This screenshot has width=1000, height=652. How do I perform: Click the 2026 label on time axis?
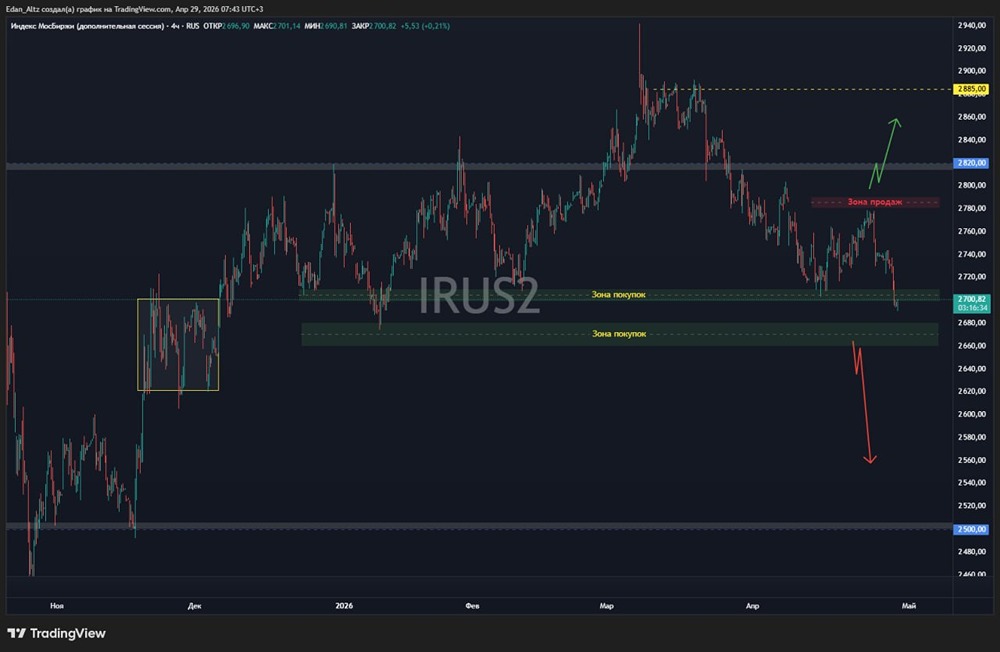tap(344, 606)
